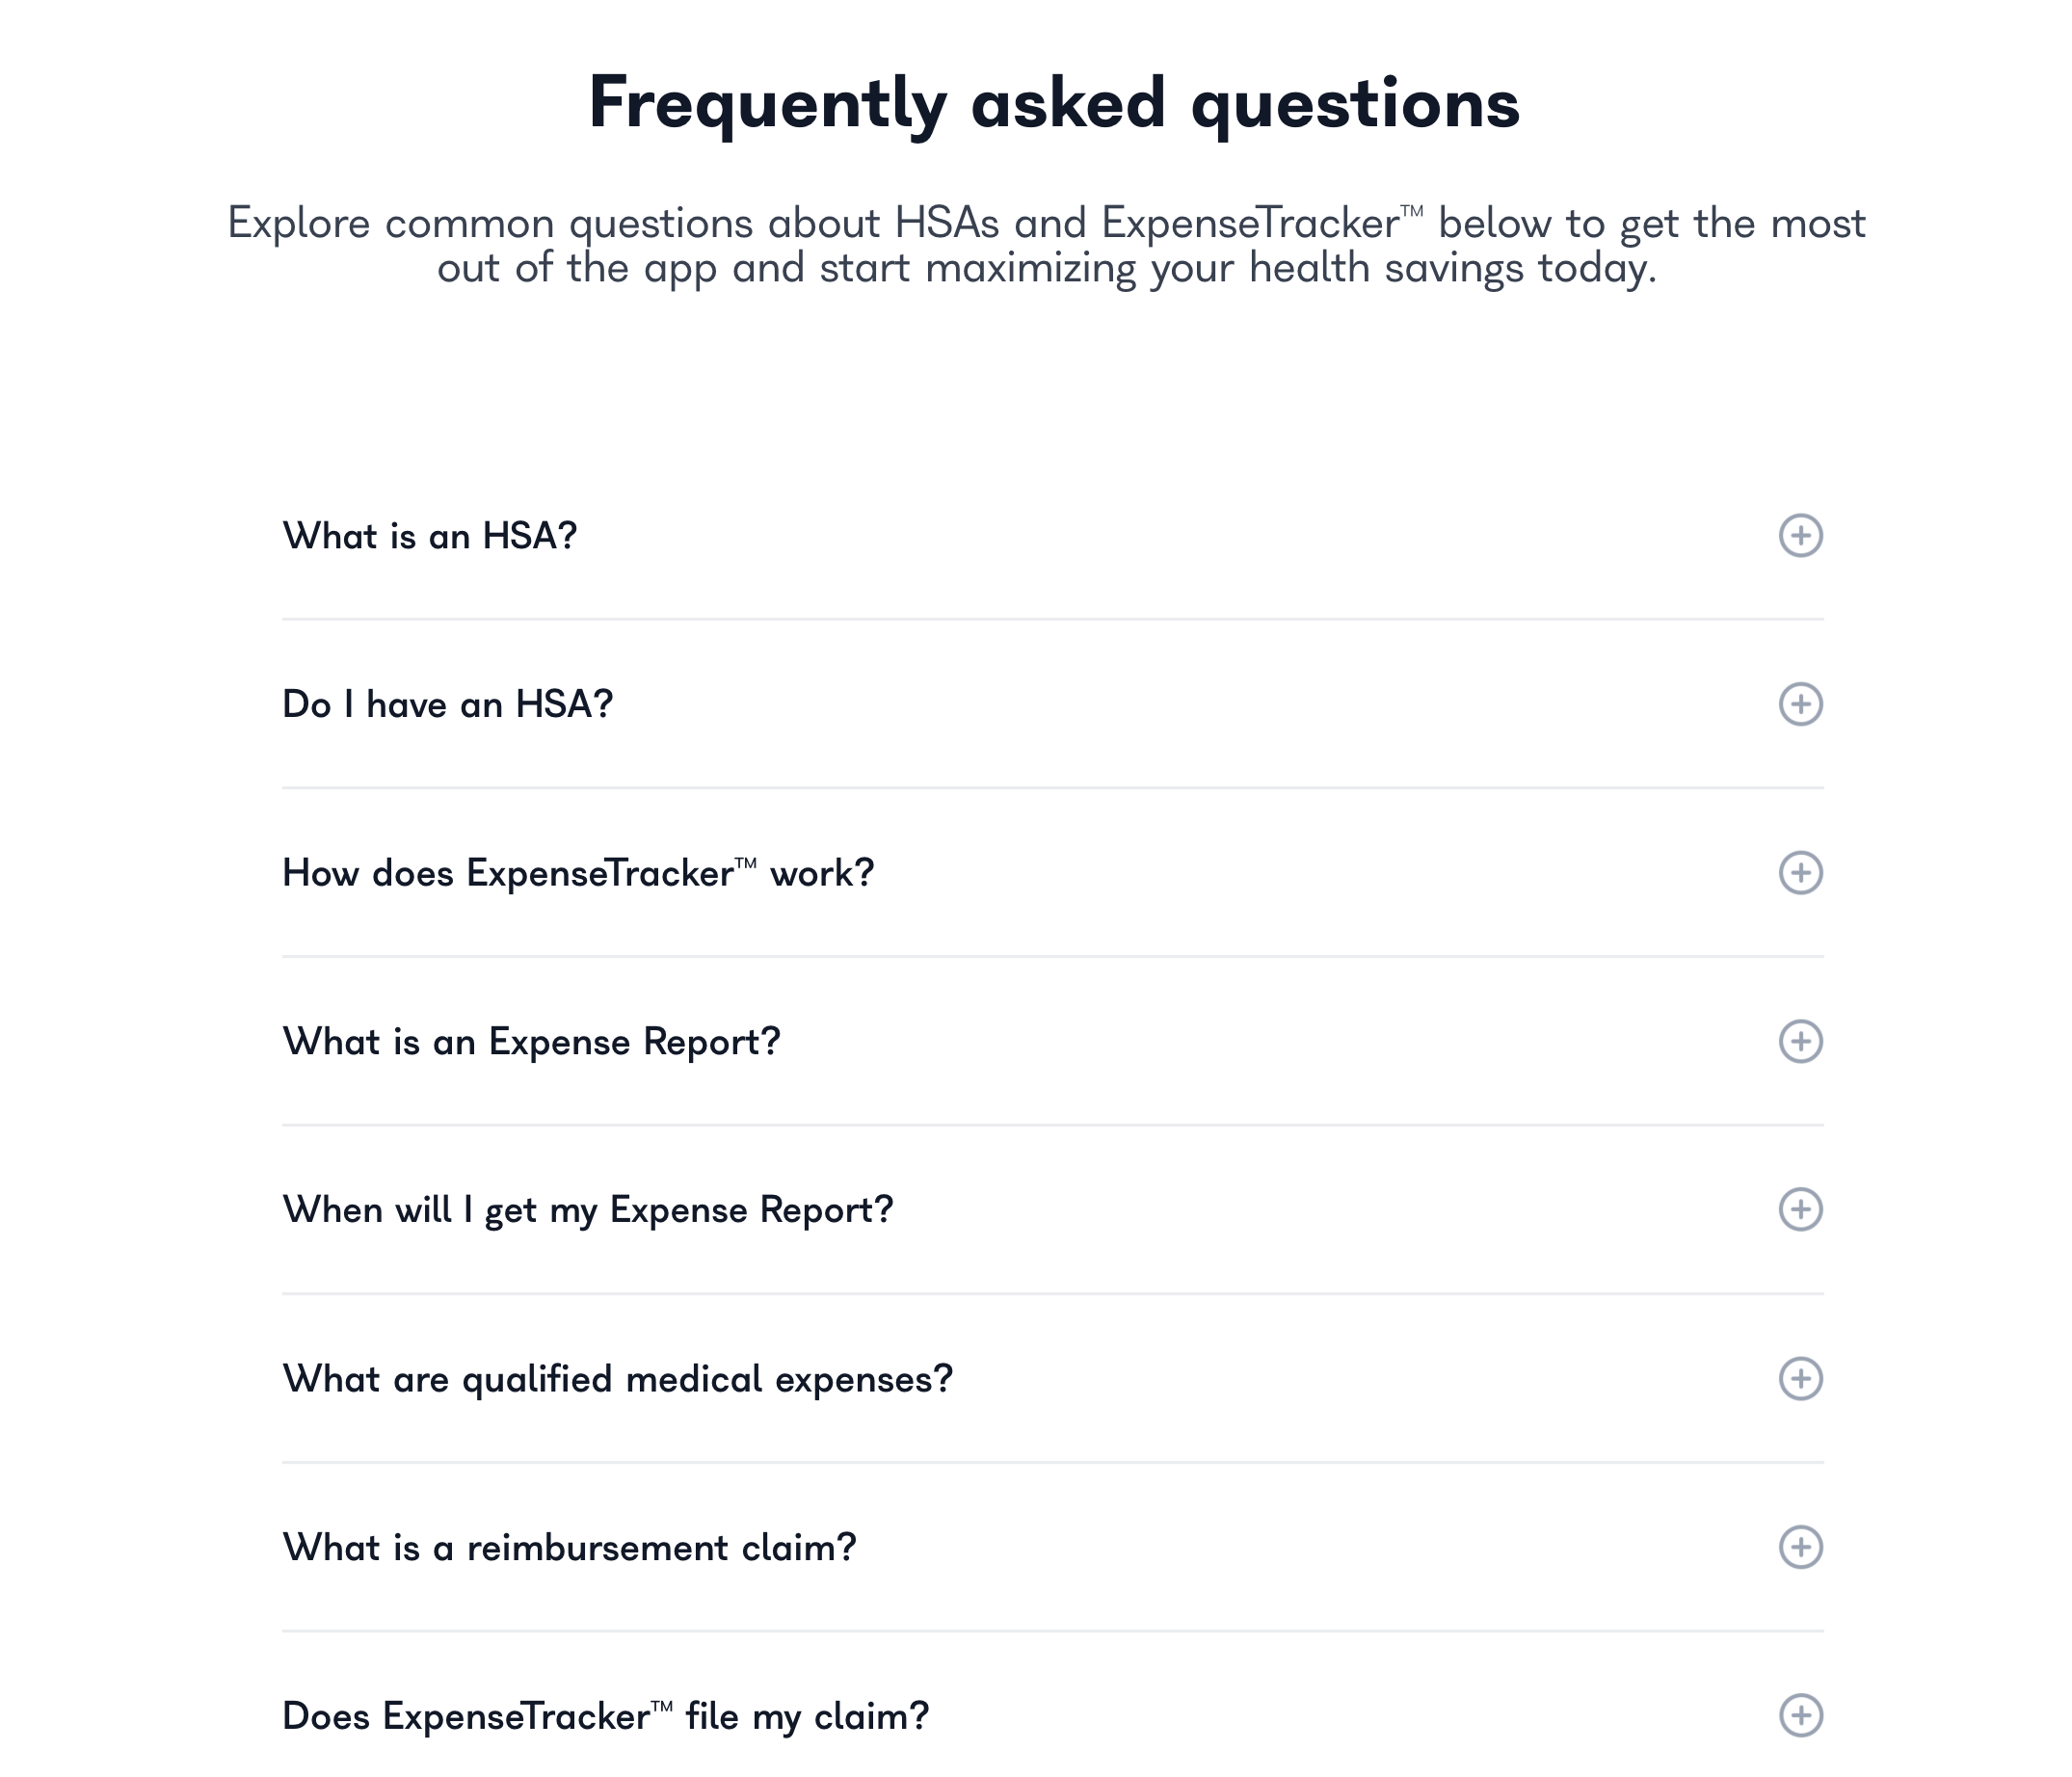Expand the plus icon beside 'What is an HSA?'

pyautogui.click(x=1800, y=536)
